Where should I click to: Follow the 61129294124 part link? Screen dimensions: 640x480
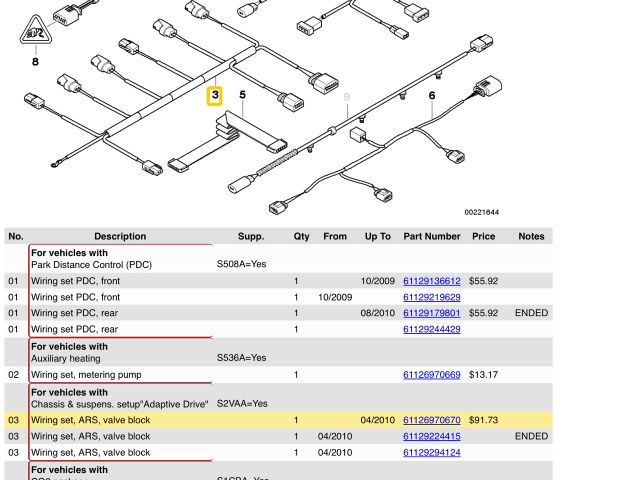[x=431, y=453]
